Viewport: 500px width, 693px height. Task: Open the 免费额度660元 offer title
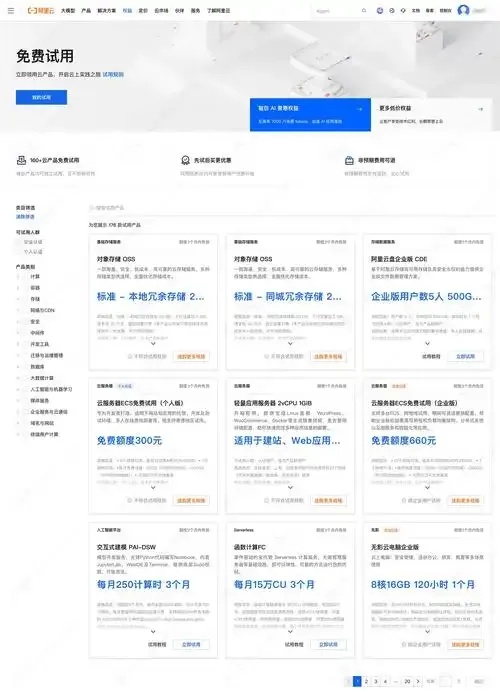tap(404, 441)
